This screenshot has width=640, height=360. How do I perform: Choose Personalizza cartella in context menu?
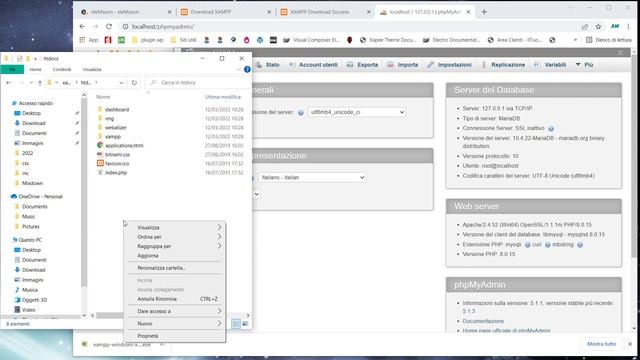(x=175, y=268)
